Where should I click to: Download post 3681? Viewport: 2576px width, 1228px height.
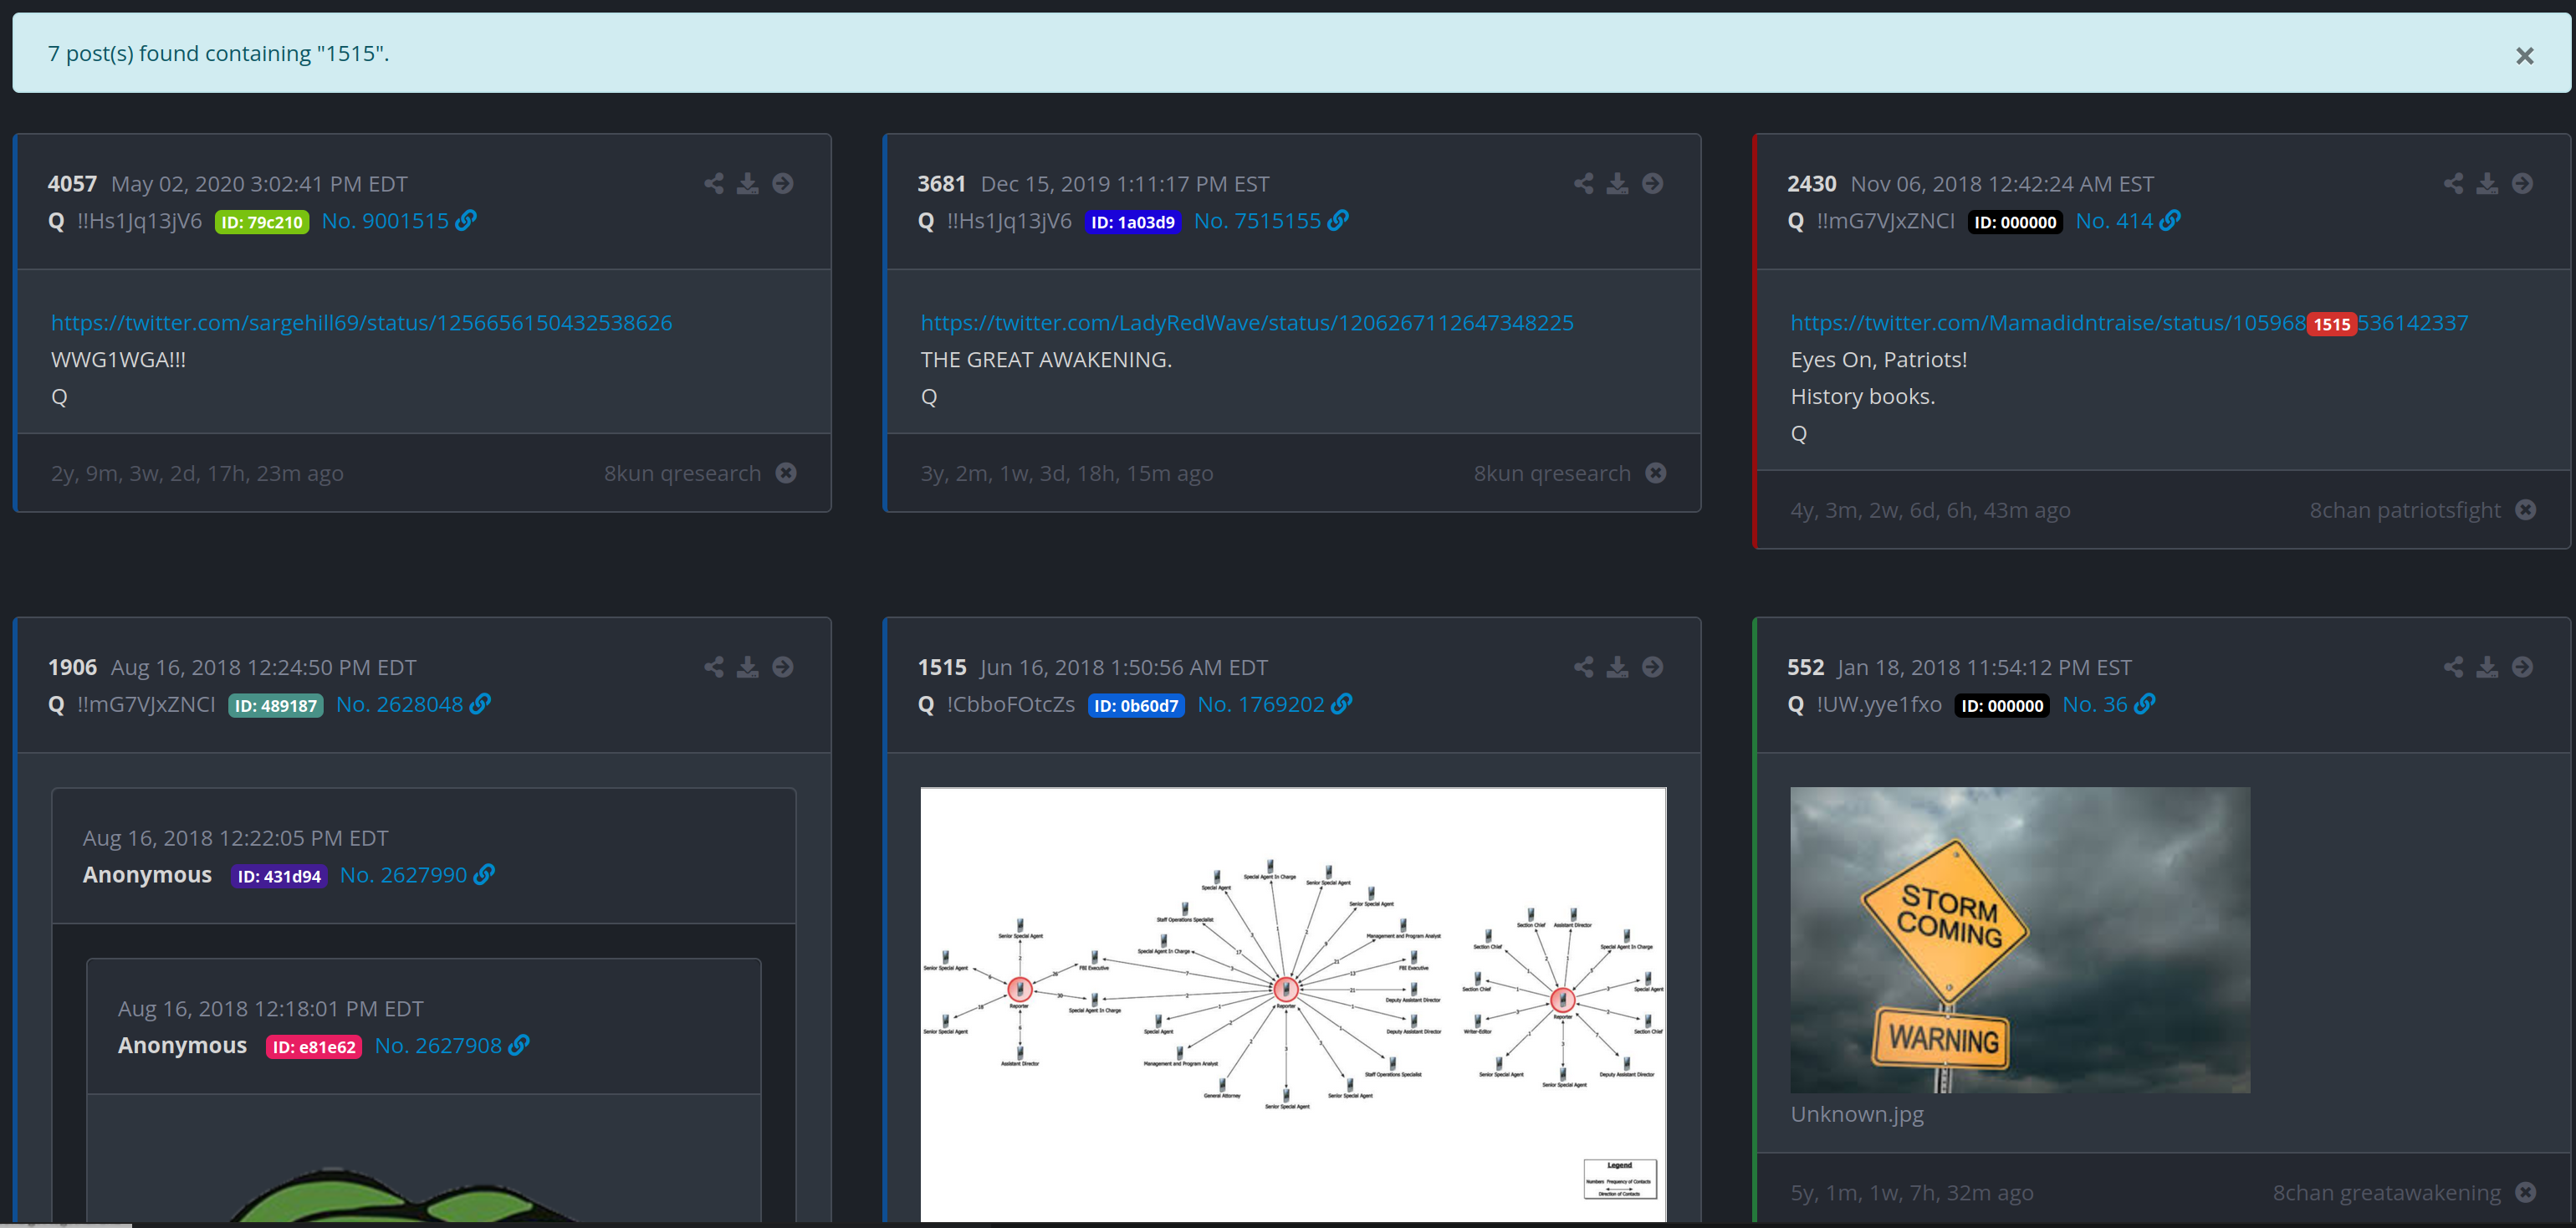pos(1618,183)
